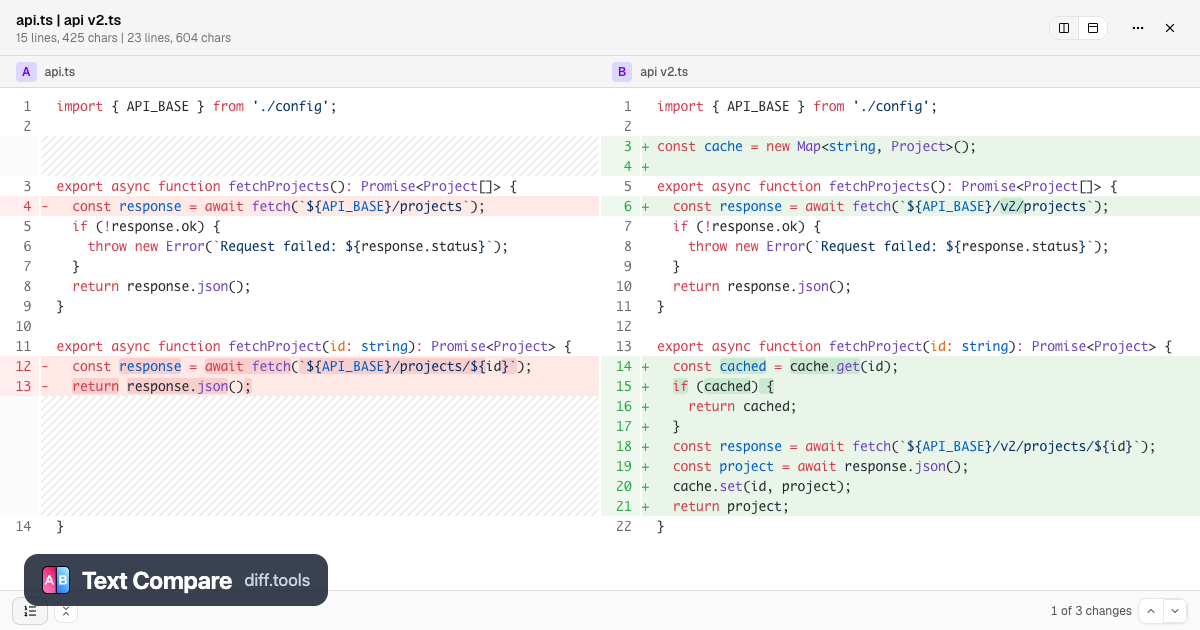
Task: Click added line 18 fetching v2/projects/${id}
Action: click(x=914, y=446)
